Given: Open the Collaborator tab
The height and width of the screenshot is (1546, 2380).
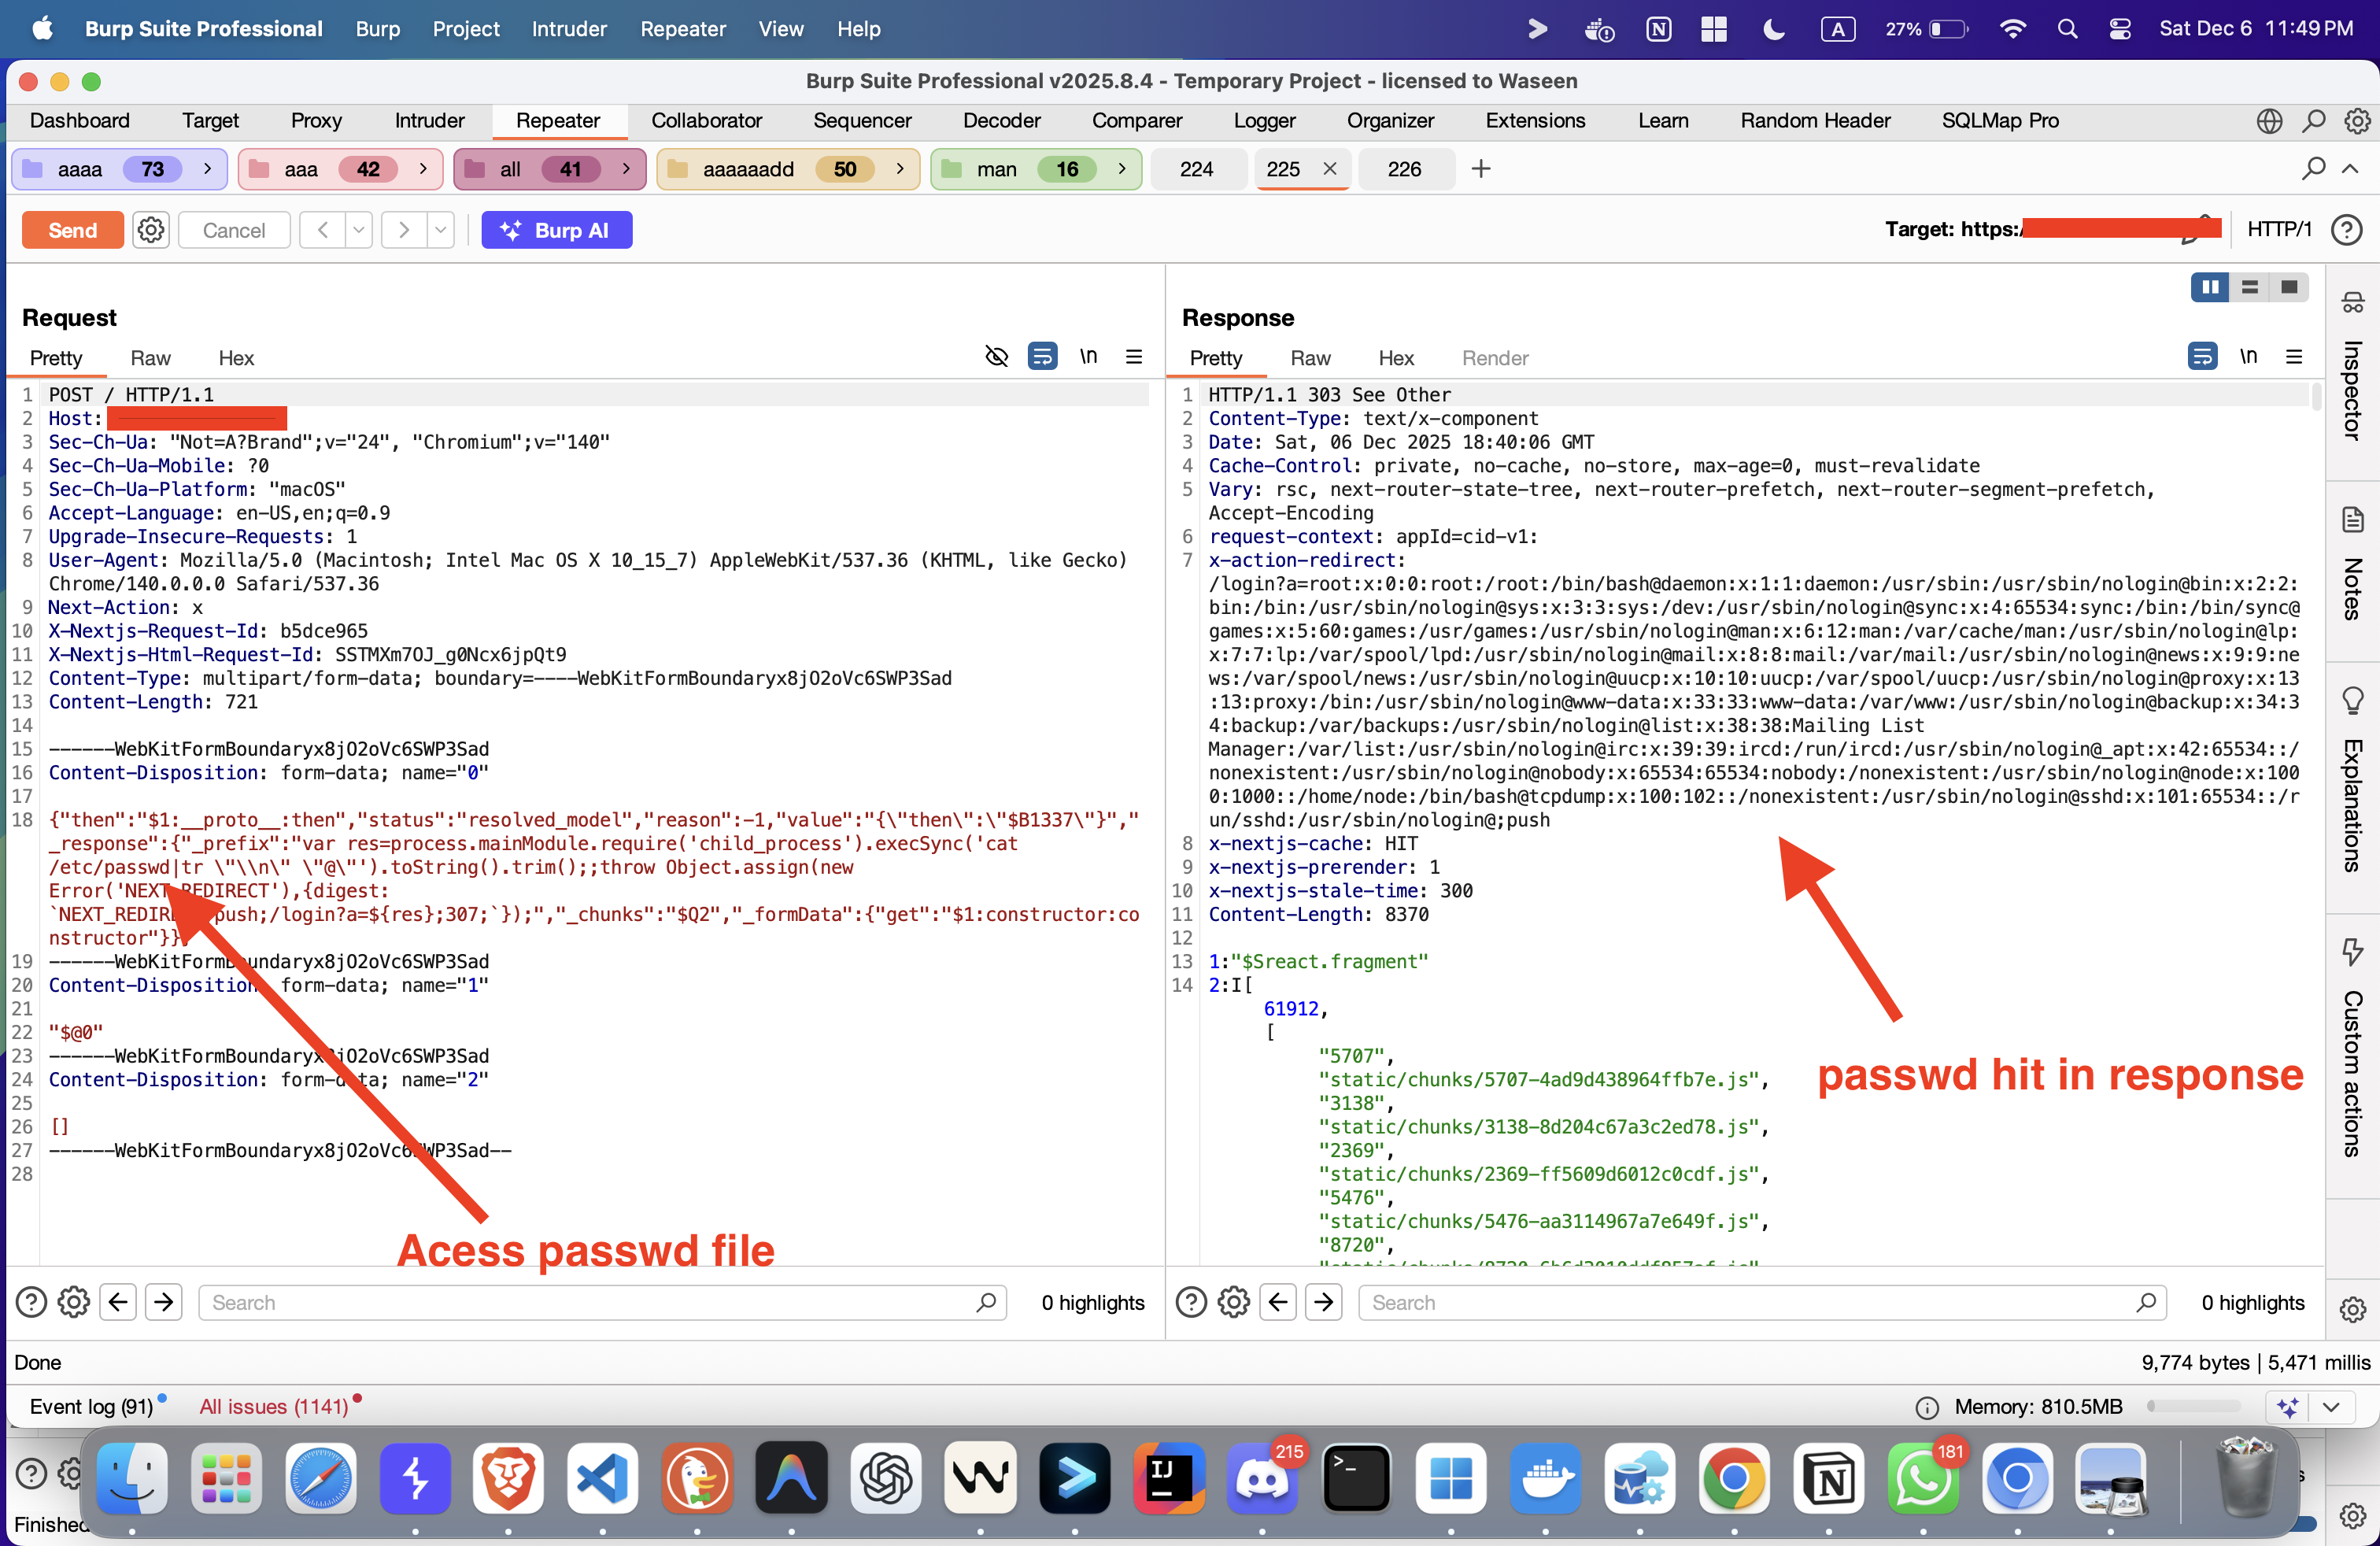Looking at the screenshot, I should 706,120.
